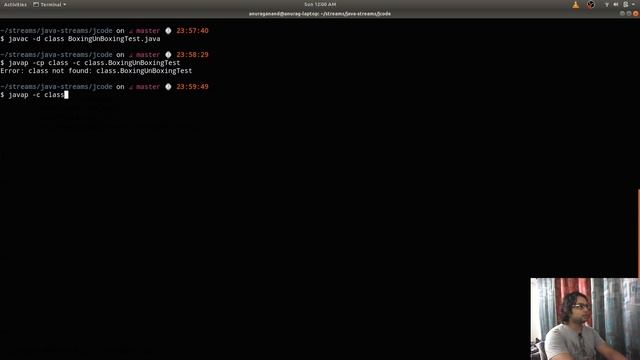Click the OBS Studio tray icon
Screen dimensions: 640x360
point(591,5)
